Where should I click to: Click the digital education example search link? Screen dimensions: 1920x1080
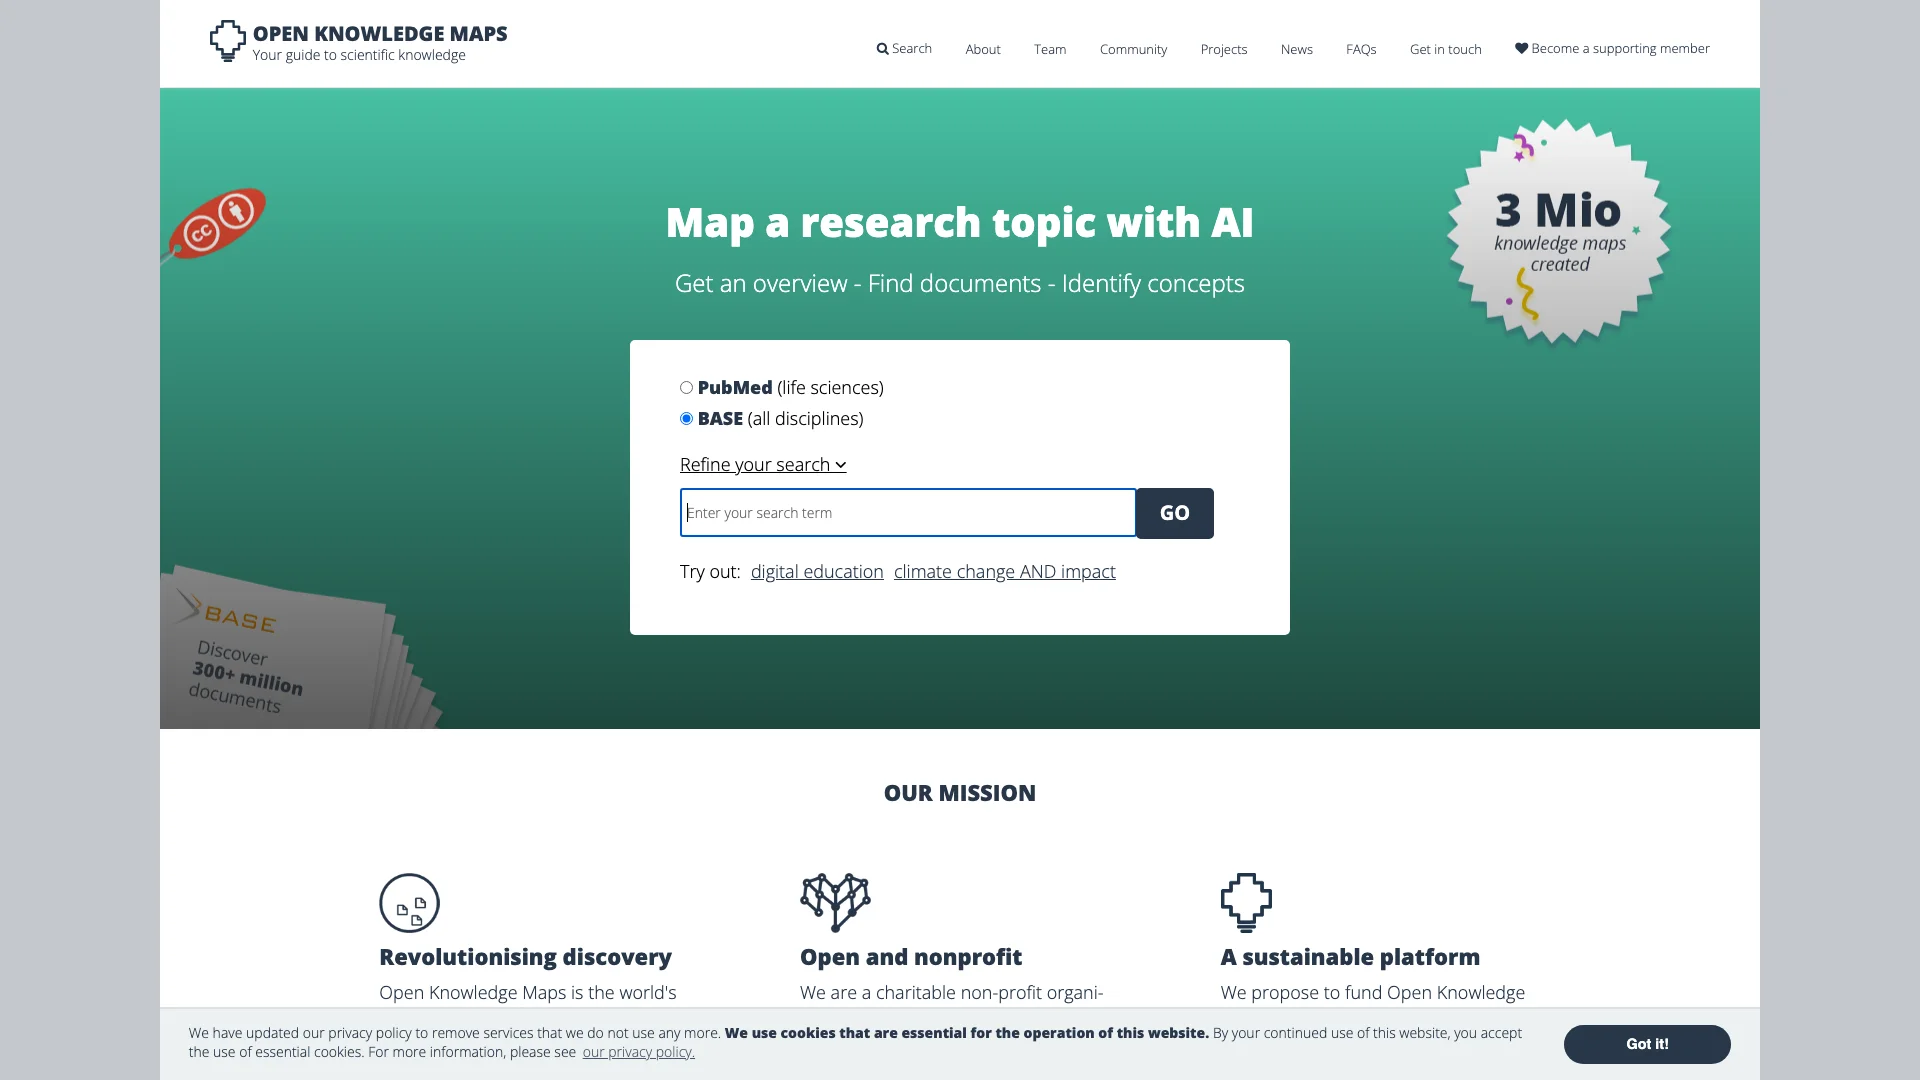tap(816, 571)
